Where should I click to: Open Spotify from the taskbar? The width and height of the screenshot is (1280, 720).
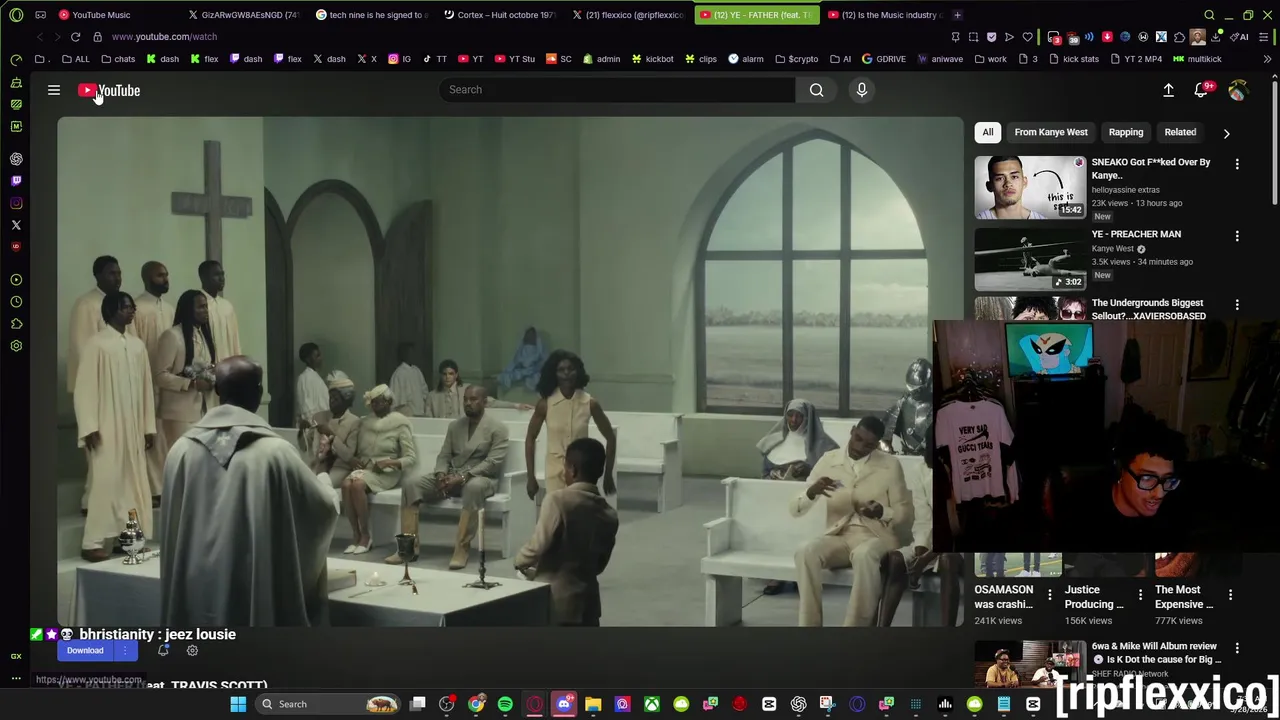point(505,704)
